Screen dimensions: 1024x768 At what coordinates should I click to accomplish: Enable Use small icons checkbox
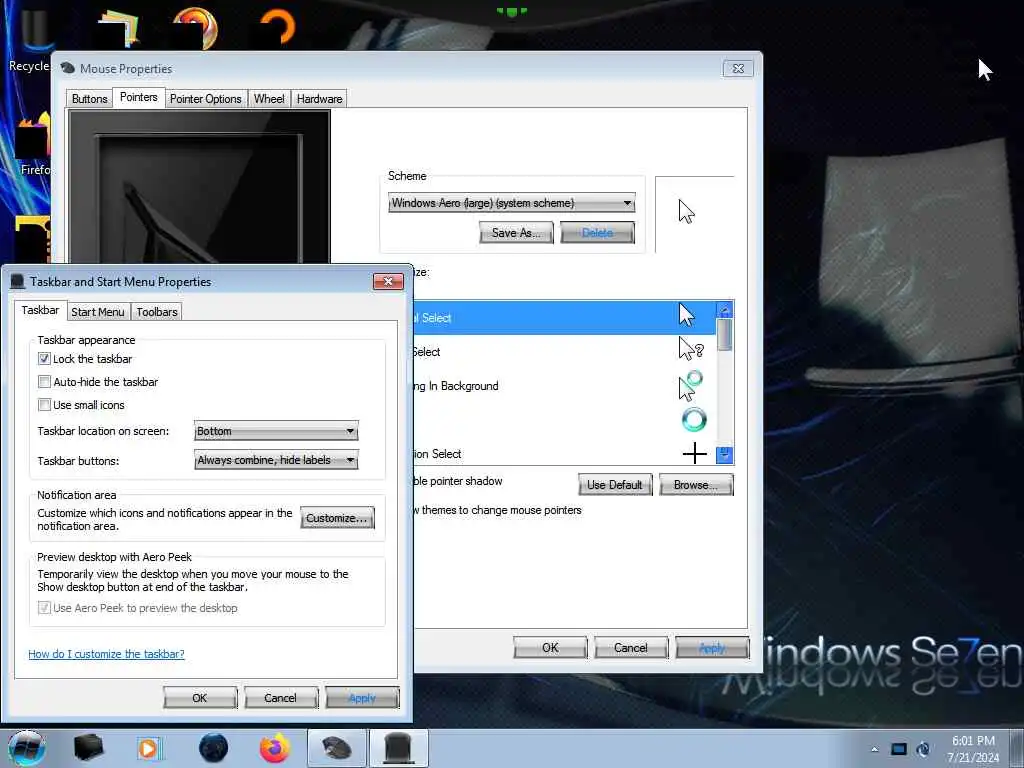tap(44, 405)
